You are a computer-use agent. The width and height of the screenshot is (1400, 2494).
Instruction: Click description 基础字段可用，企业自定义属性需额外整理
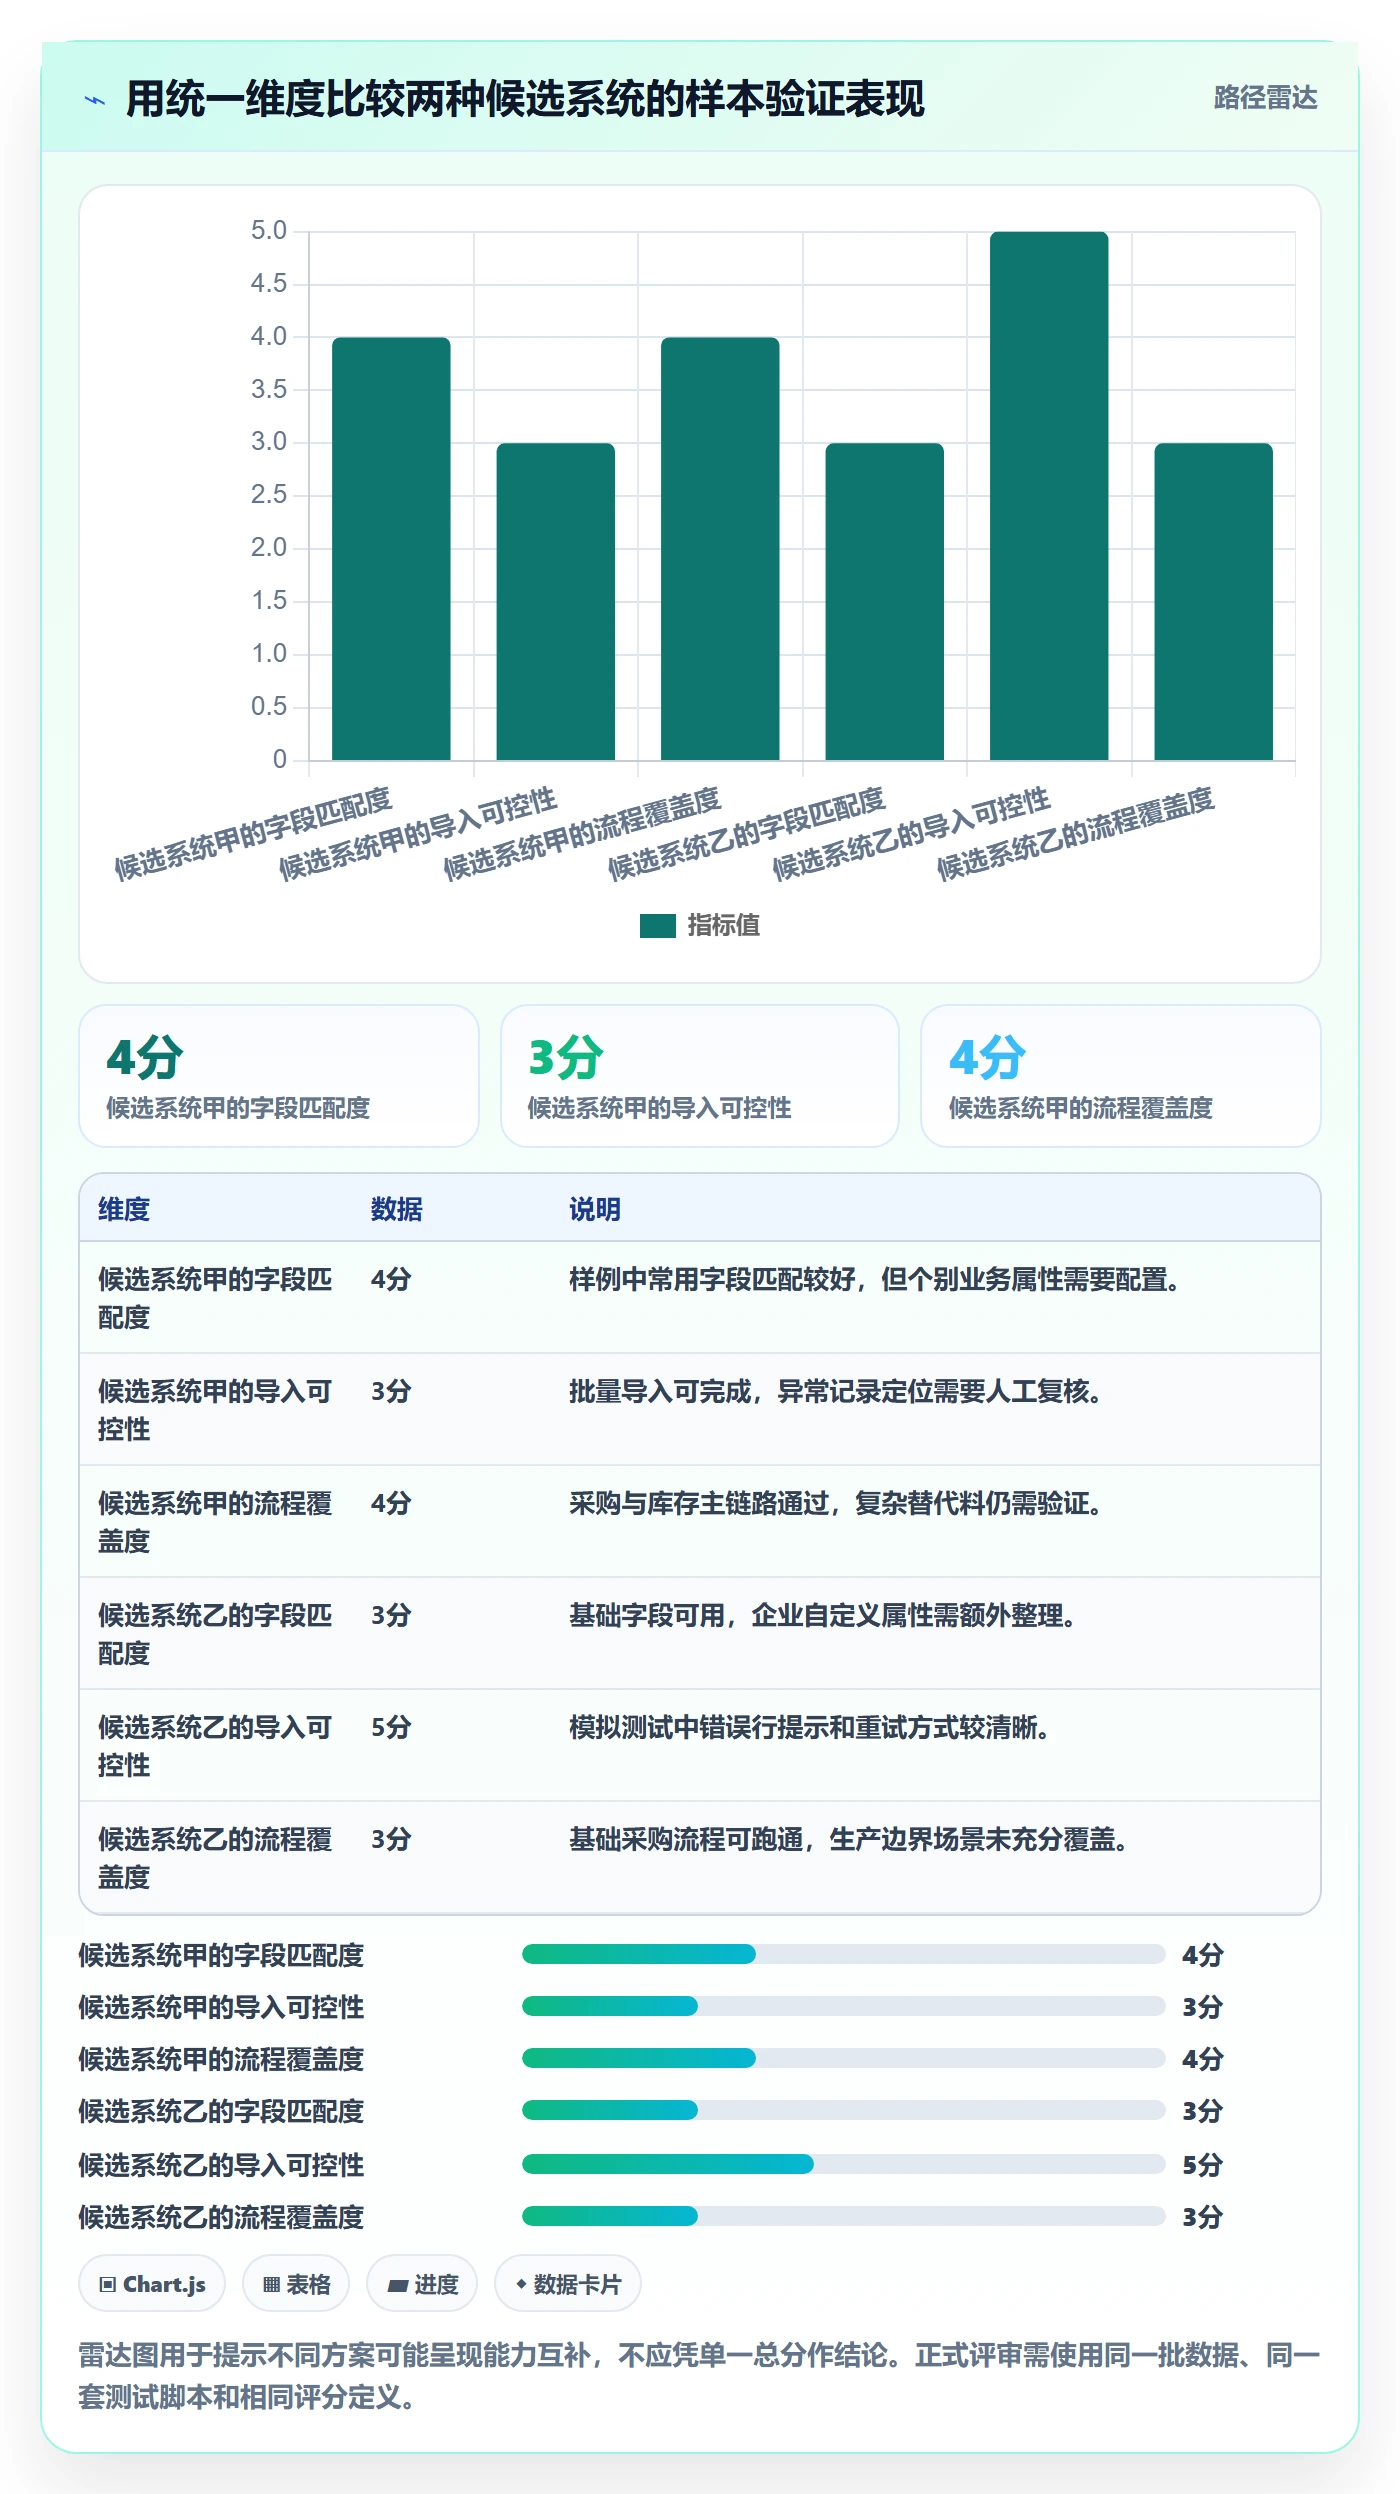pyautogui.click(x=823, y=1615)
